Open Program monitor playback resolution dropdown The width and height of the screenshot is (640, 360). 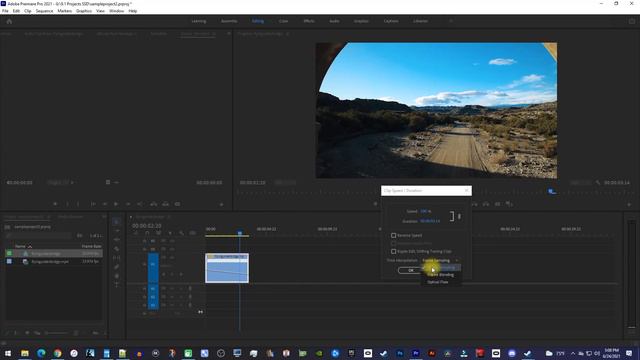click(580, 182)
